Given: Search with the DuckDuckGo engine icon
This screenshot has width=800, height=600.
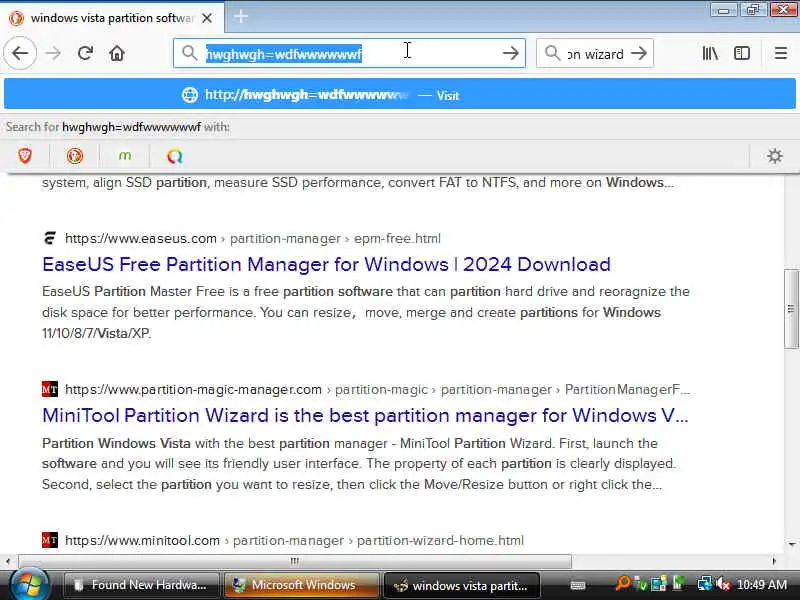Looking at the screenshot, I should click(x=75, y=156).
